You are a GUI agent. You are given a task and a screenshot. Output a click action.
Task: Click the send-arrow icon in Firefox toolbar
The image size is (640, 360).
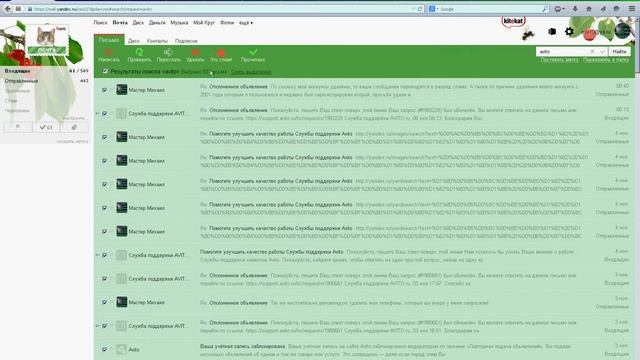[x=603, y=9]
